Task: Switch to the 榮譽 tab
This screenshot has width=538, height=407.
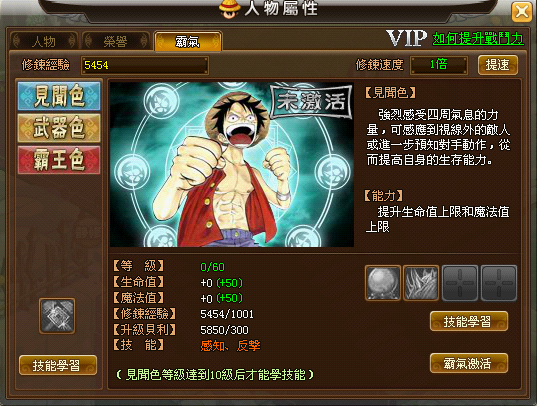Action: (116, 41)
